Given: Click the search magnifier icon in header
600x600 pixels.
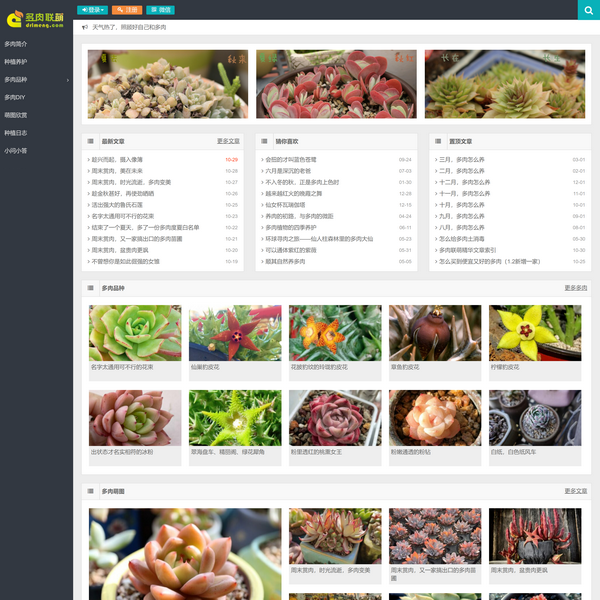Looking at the screenshot, I should pos(588,10).
